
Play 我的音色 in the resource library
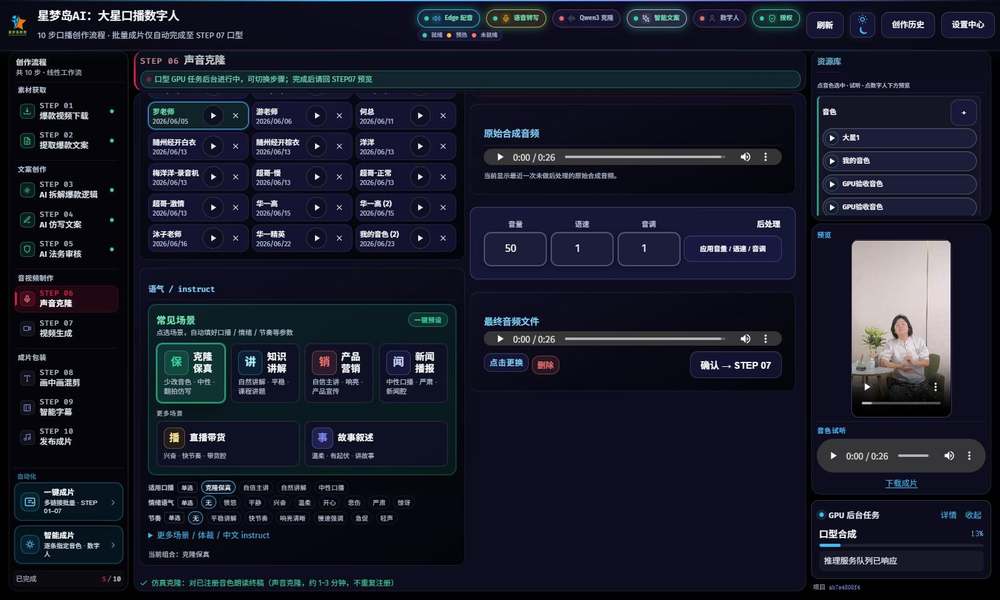pos(832,161)
